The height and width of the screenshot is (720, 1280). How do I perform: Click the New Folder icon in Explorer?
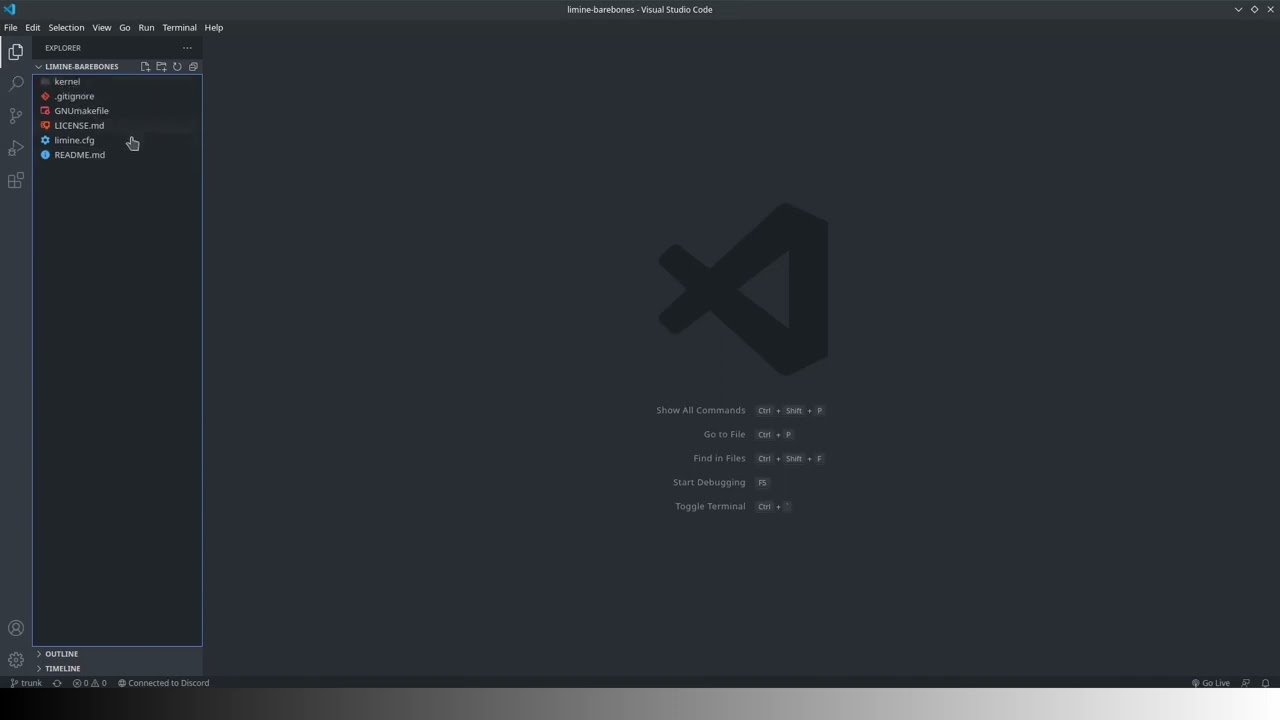(161, 67)
